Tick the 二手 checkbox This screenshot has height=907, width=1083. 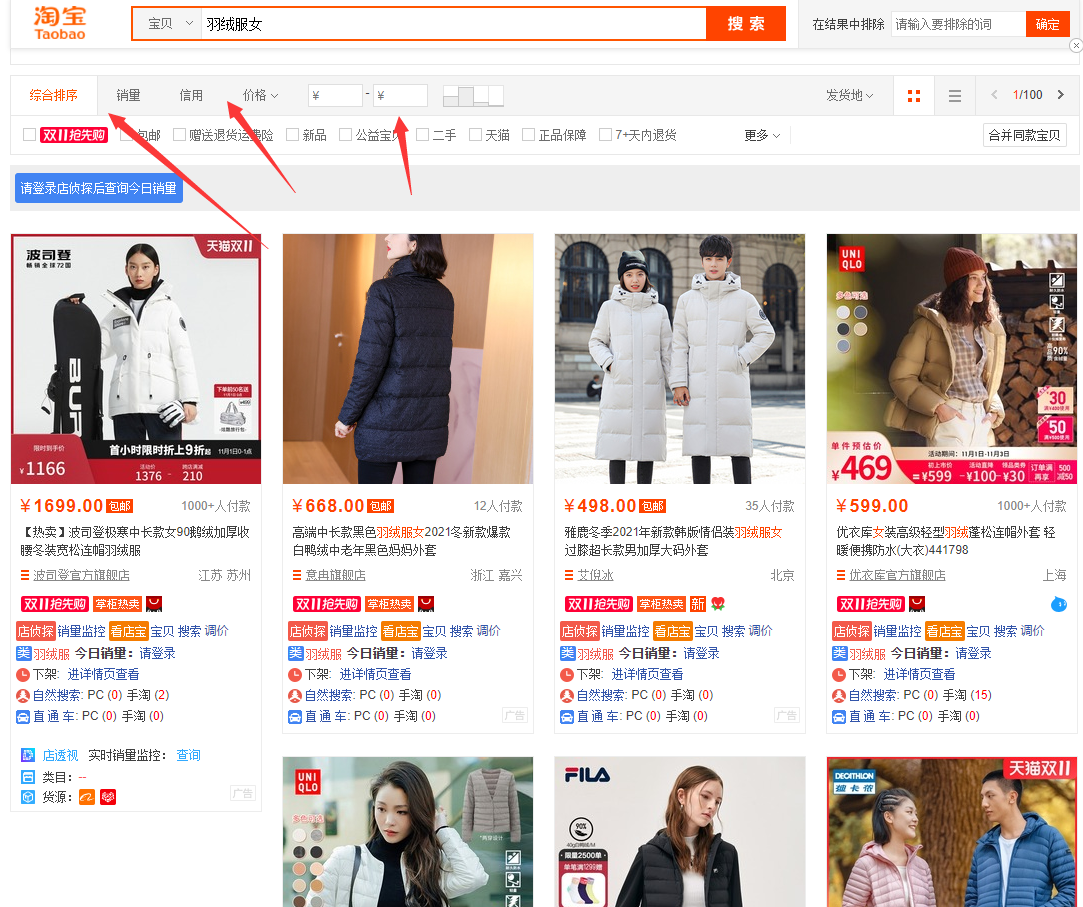tap(423, 135)
